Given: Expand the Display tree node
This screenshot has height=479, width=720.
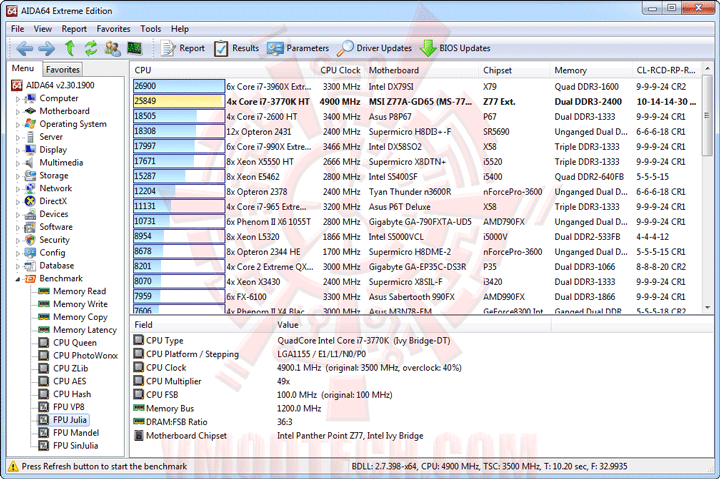Looking at the screenshot, I should [x=17, y=150].
